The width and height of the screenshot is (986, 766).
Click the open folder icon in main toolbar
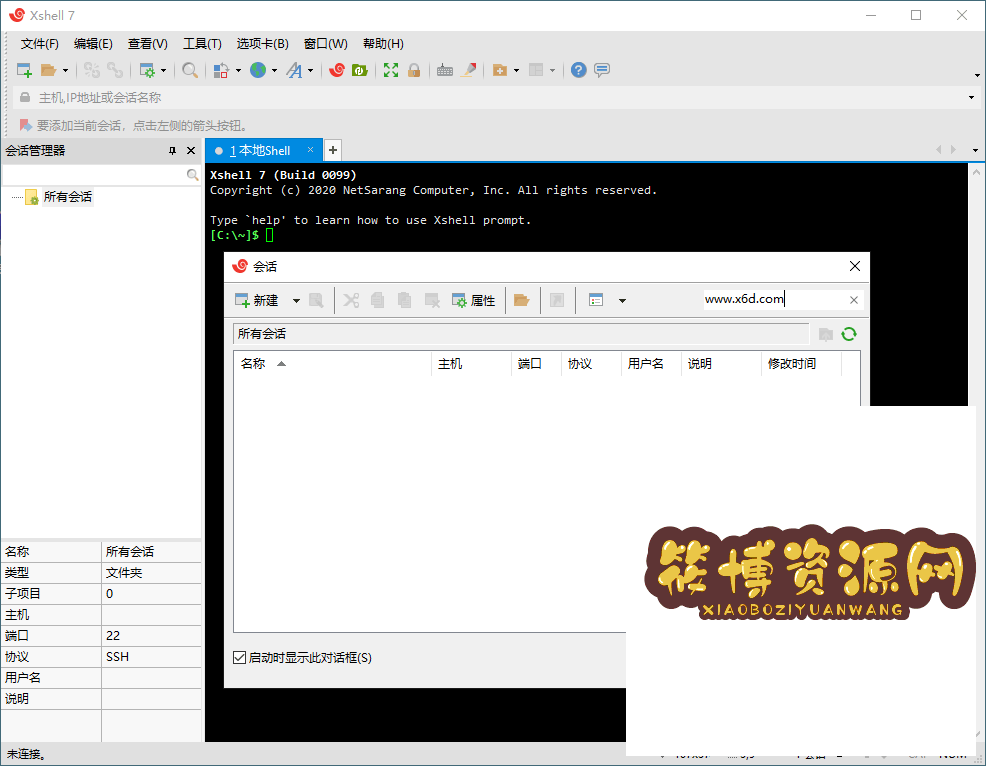point(48,70)
